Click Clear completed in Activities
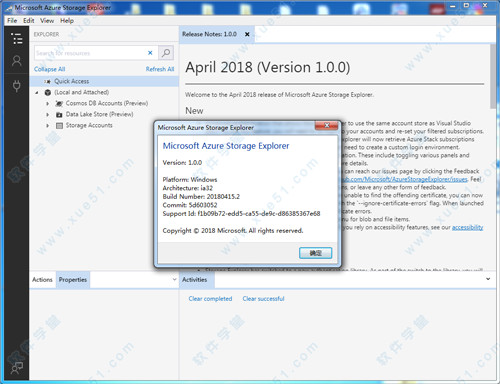This screenshot has height=384, width=500. click(x=210, y=299)
